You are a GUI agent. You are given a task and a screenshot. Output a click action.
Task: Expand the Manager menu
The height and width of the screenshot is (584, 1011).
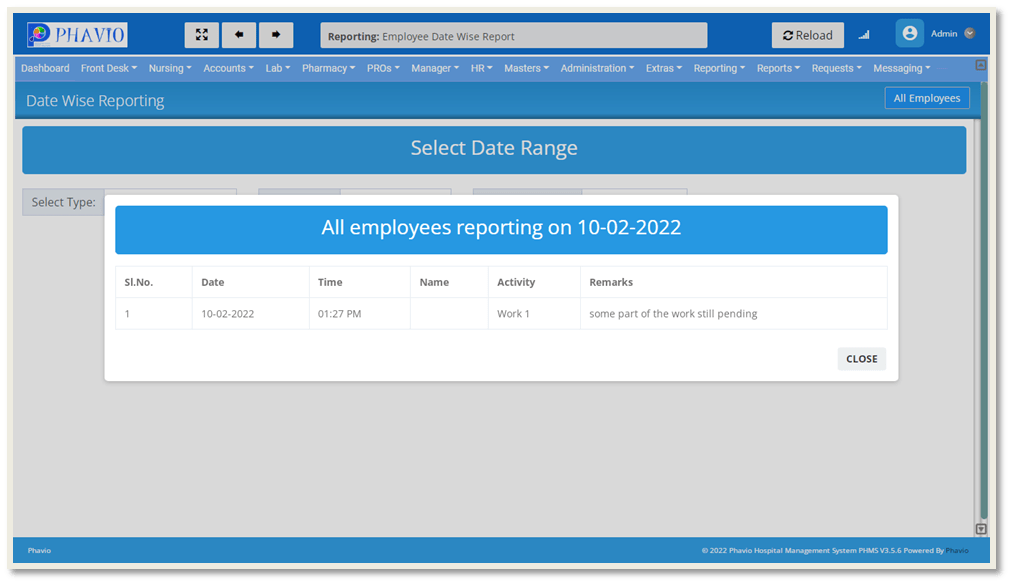pos(435,68)
